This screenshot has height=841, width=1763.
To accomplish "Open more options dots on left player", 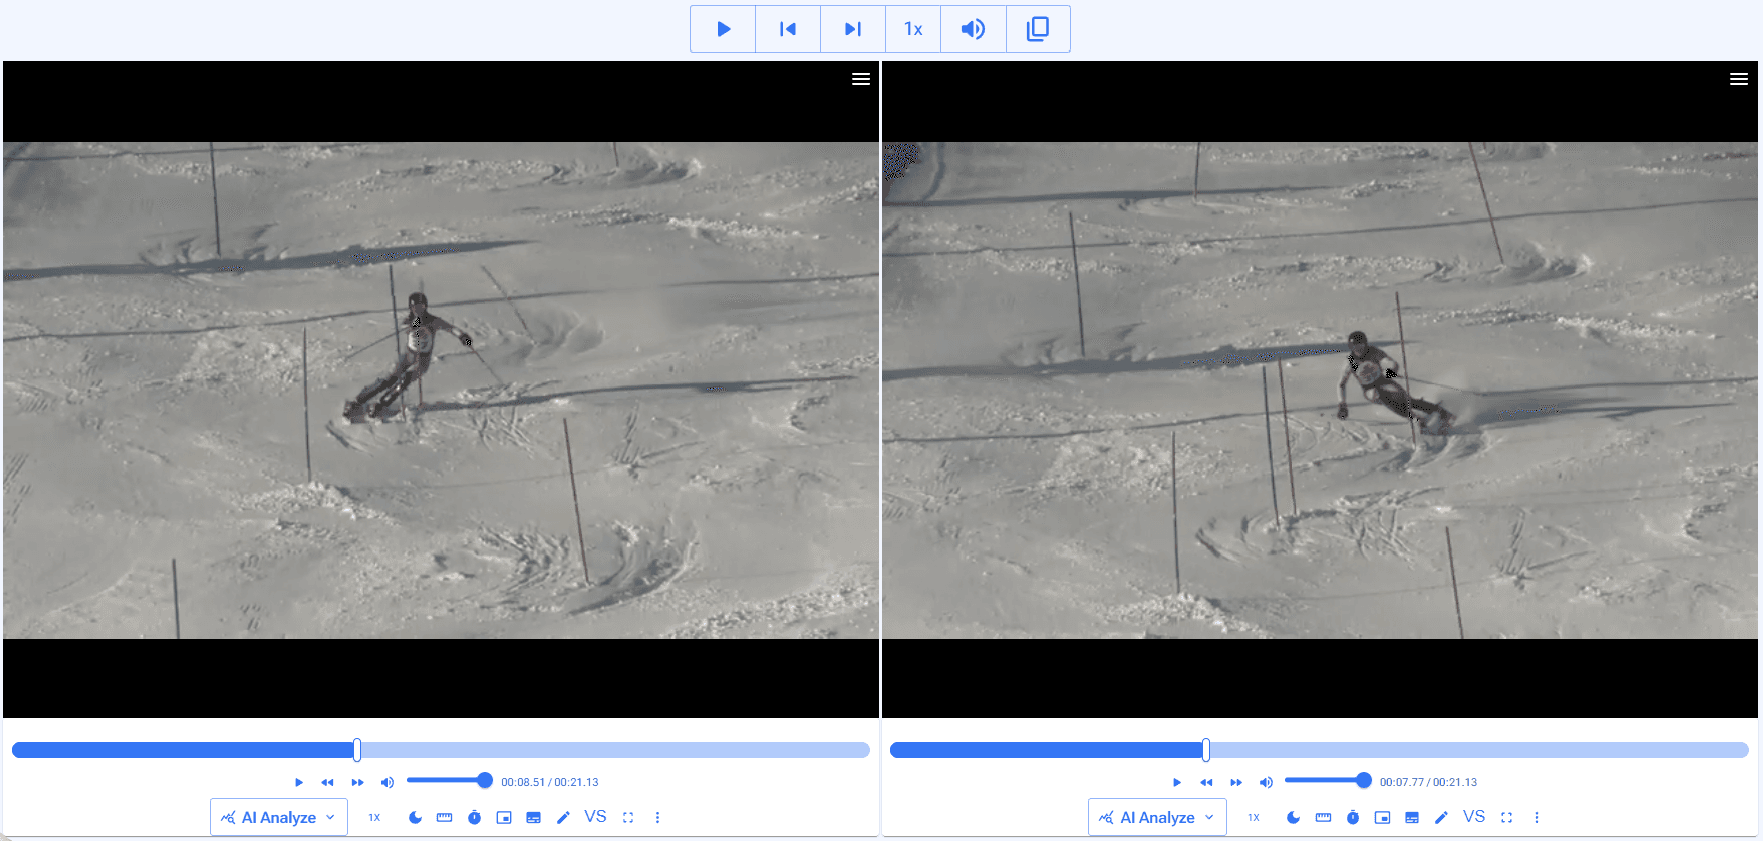I will 657,817.
